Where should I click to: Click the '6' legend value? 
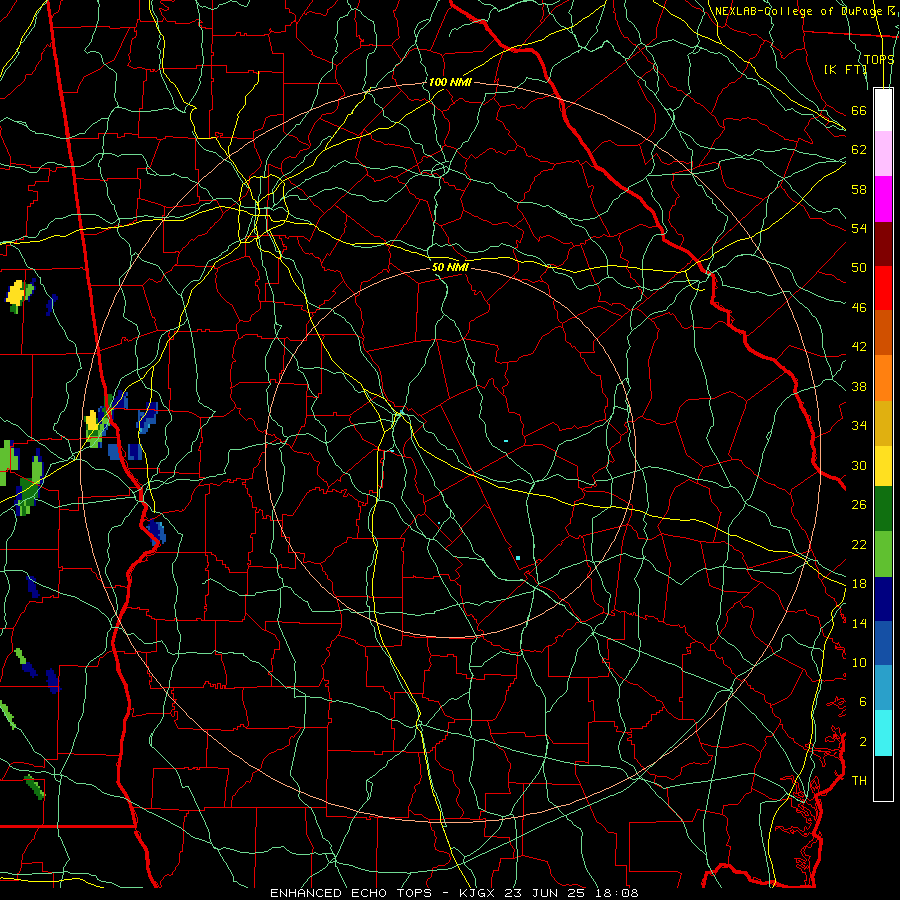pos(863,701)
